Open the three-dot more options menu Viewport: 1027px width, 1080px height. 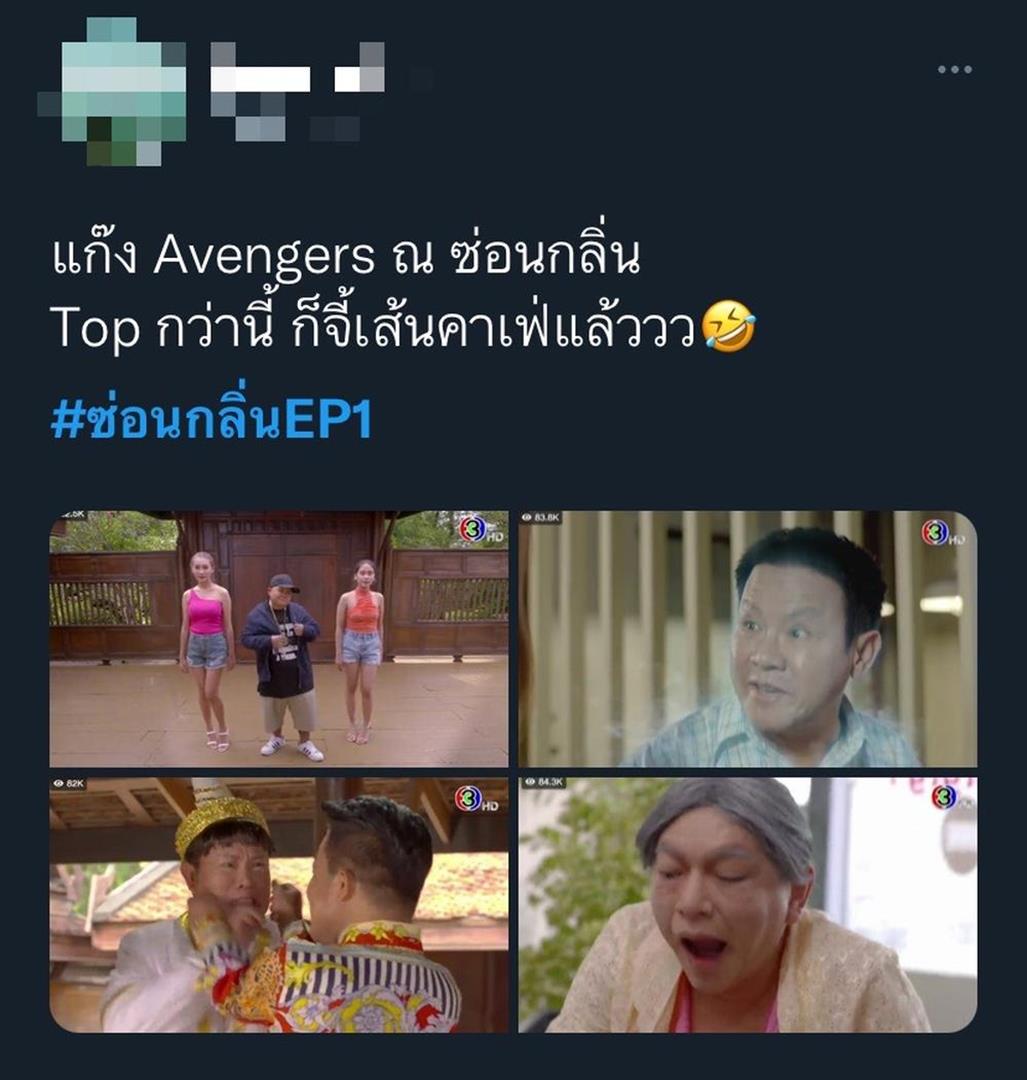[x=955, y=70]
